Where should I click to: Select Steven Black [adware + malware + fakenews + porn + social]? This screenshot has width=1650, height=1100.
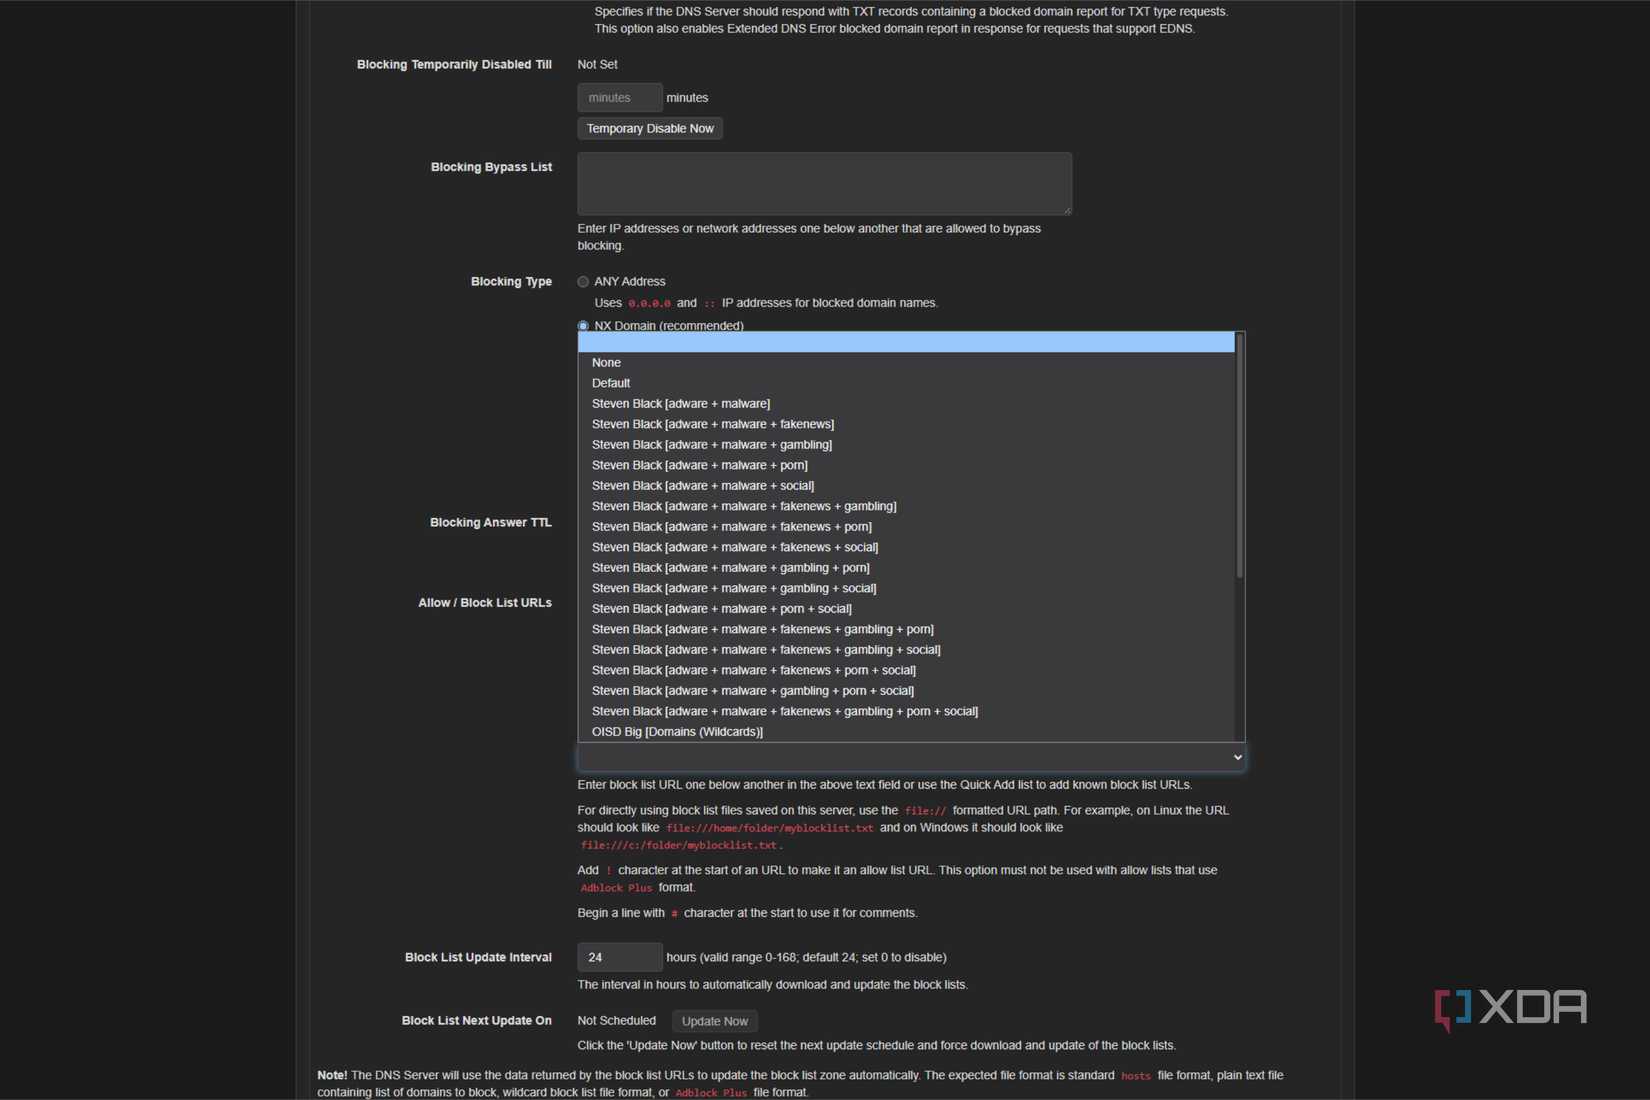coord(906,670)
